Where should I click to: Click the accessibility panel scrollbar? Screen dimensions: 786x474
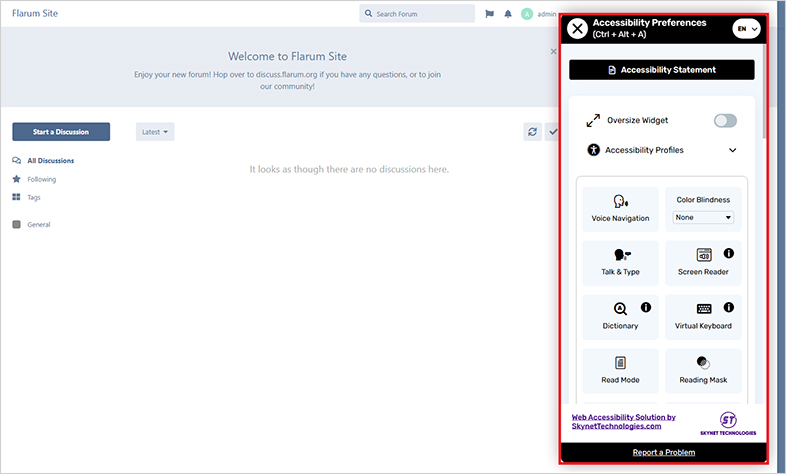pyautogui.click(x=764, y=91)
